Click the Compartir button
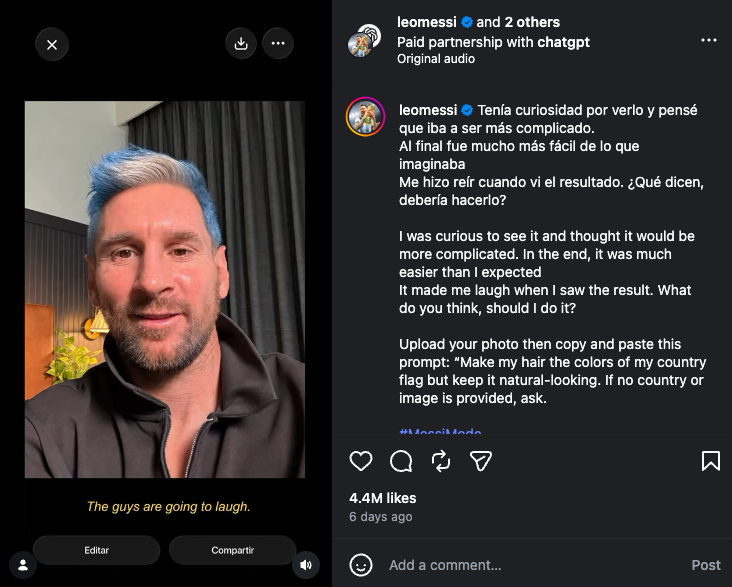 [232, 550]
